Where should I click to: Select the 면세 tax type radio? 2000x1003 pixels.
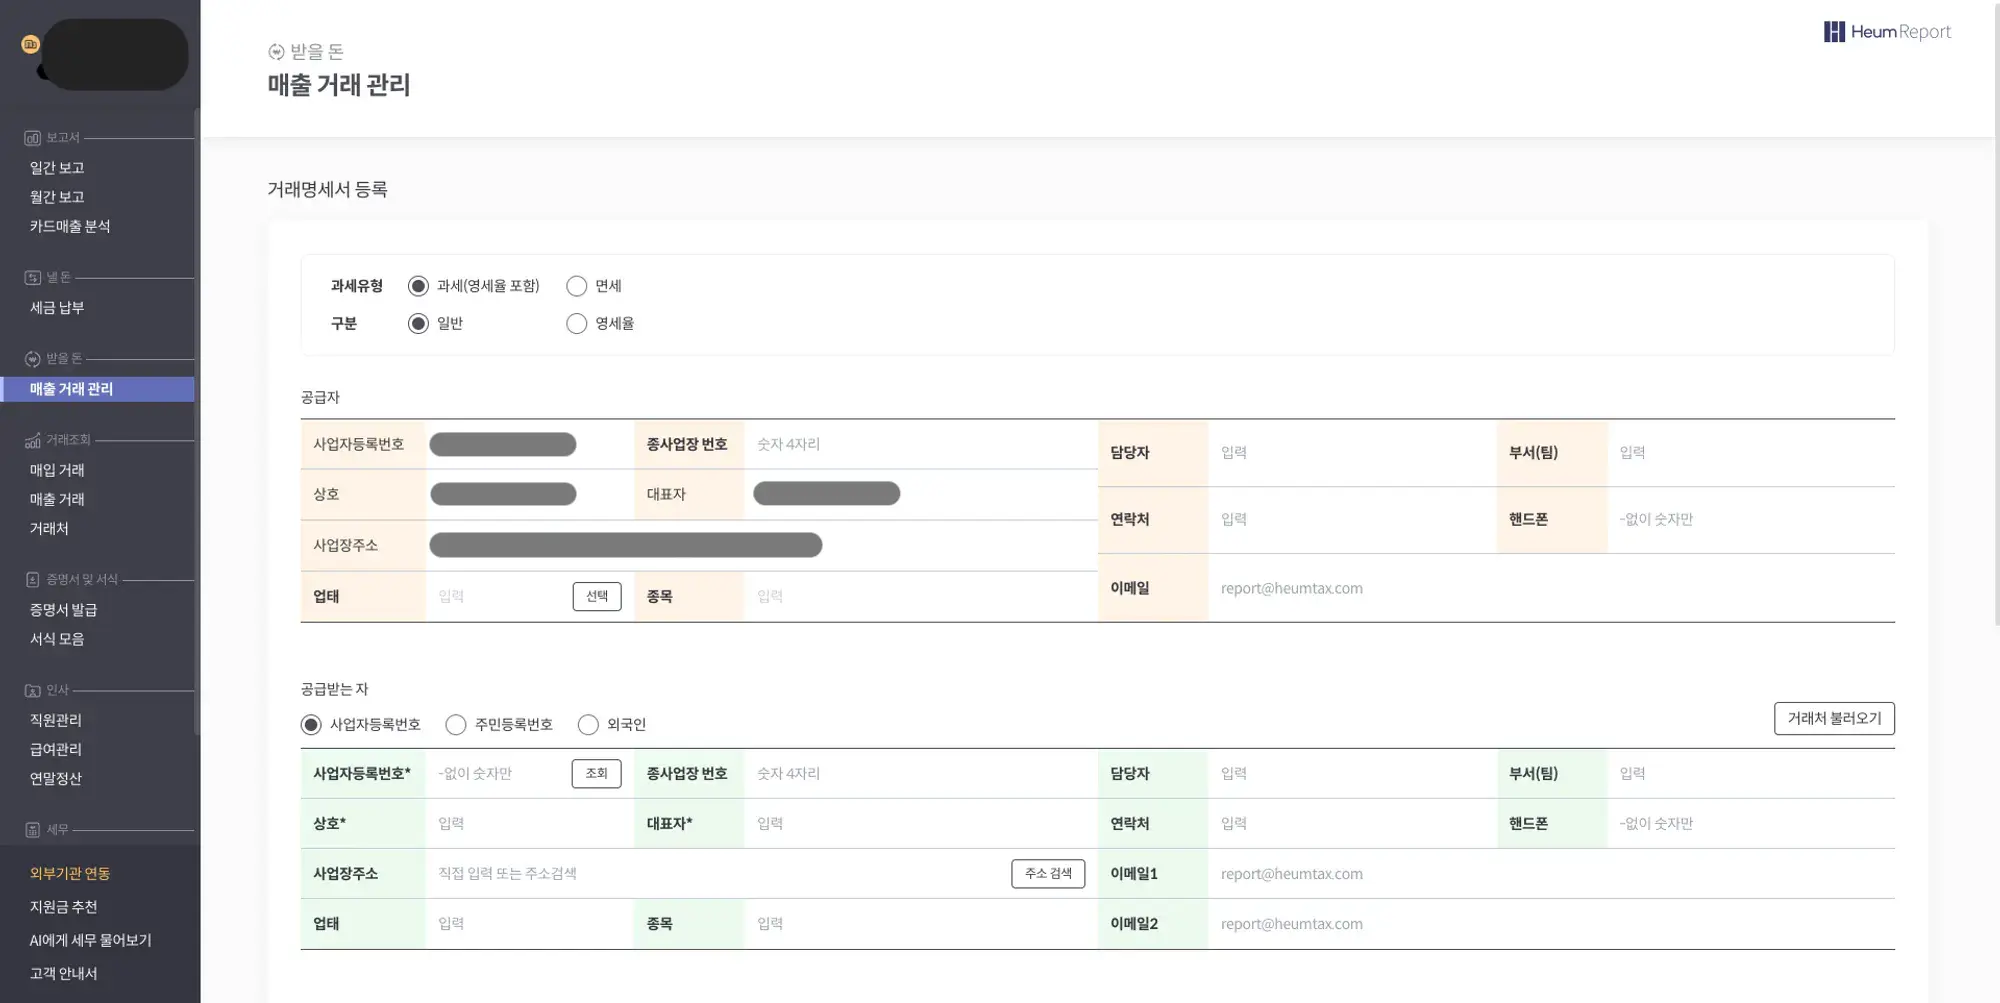click(576, 286)
